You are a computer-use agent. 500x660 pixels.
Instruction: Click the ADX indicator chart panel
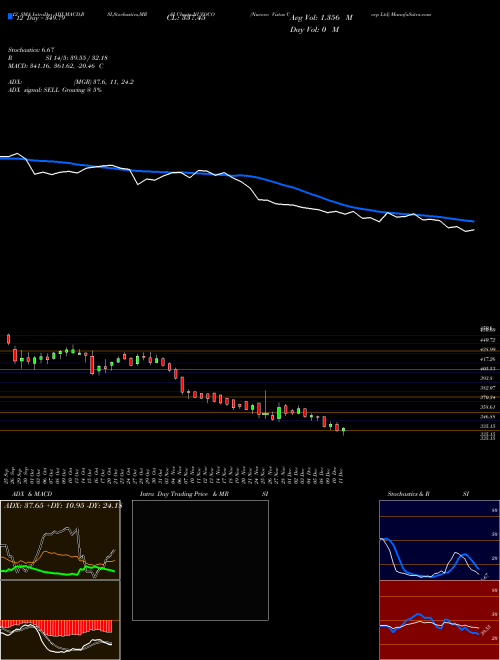pos(60,540)
